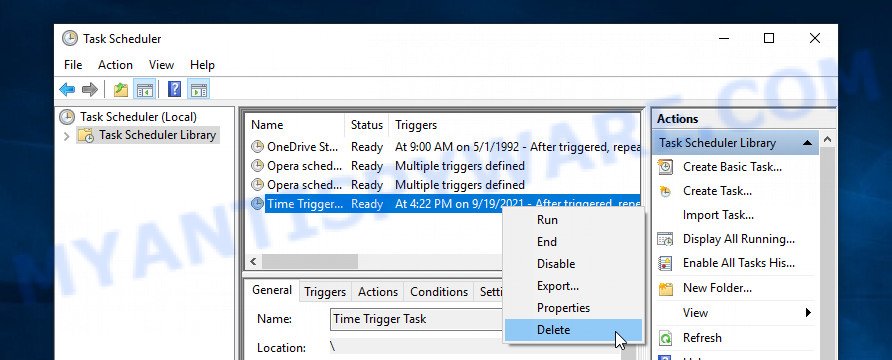Open the File menu
This screenshot has width=892, height=360.
pos(73,65)
